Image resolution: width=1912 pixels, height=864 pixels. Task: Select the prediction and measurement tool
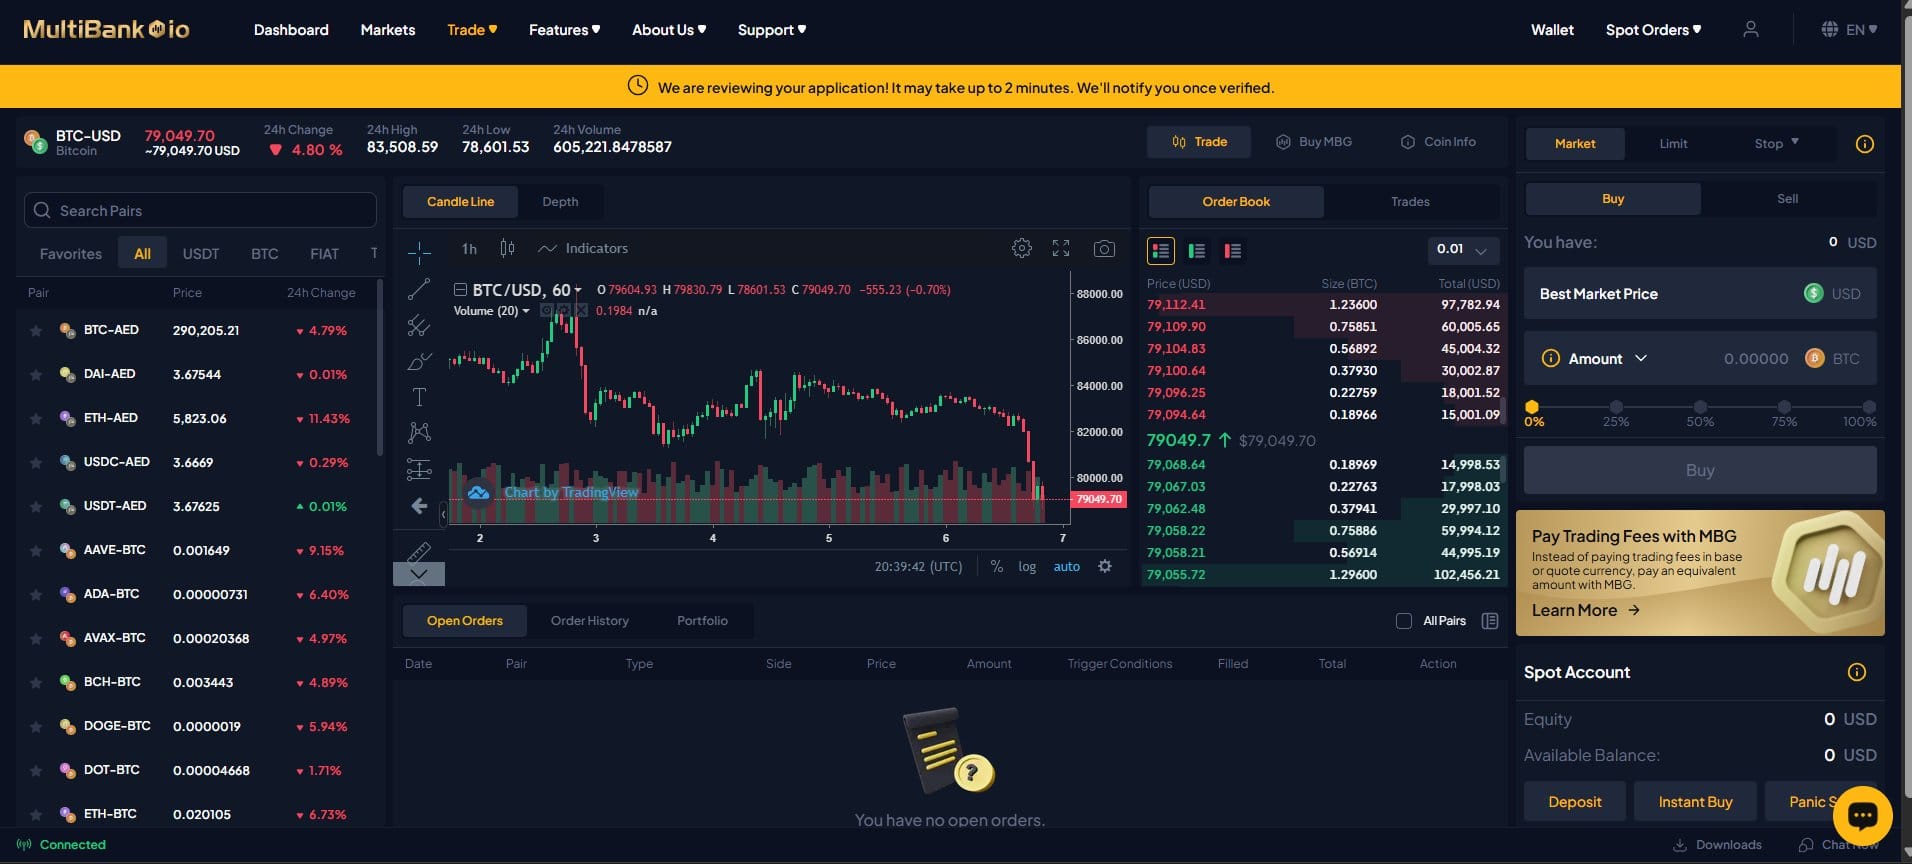419,468
